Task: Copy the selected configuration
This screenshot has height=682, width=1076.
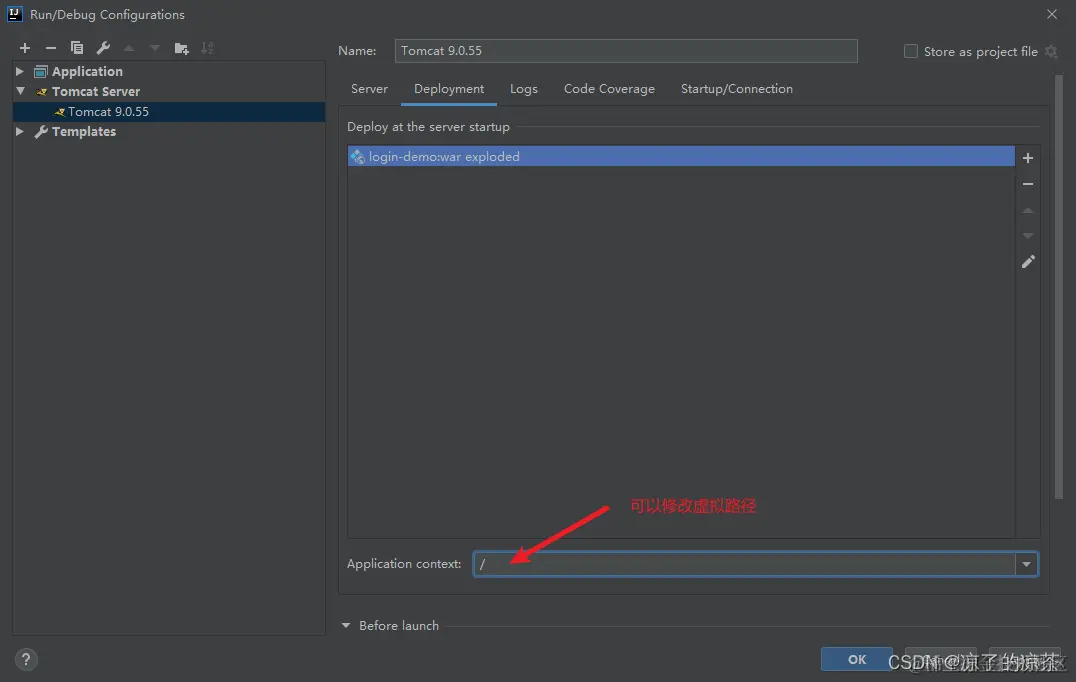Action: (77, 48)
